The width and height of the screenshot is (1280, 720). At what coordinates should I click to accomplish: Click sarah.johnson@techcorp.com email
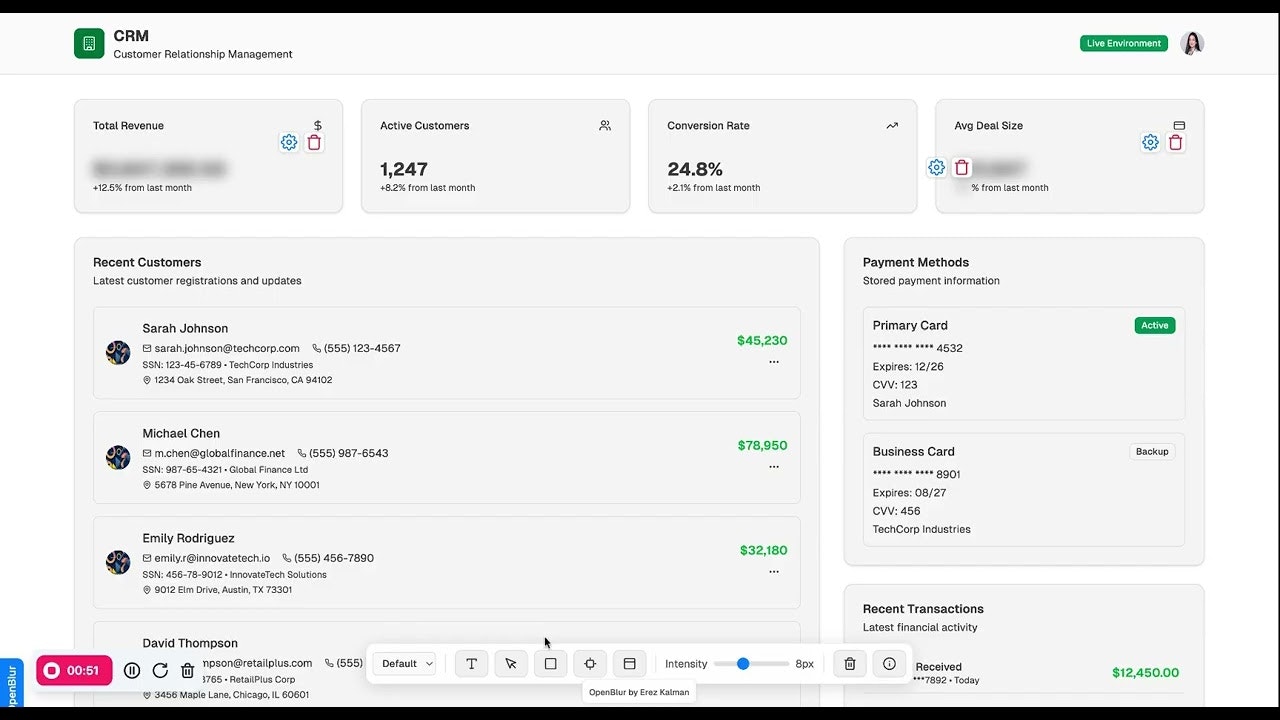click(227, 349)
